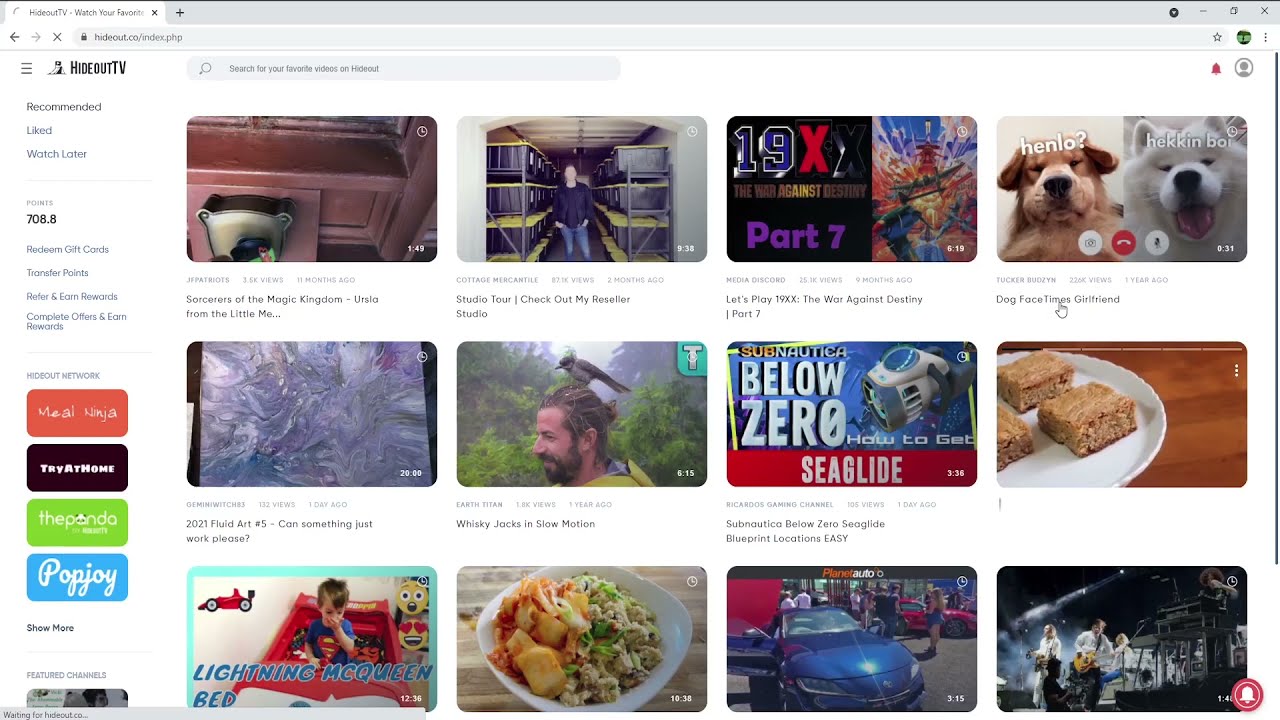The width and height of the screenshot is (1280, 720).
Task: Open MEDIA DISCORD channel name
Action: pos(756,280)
